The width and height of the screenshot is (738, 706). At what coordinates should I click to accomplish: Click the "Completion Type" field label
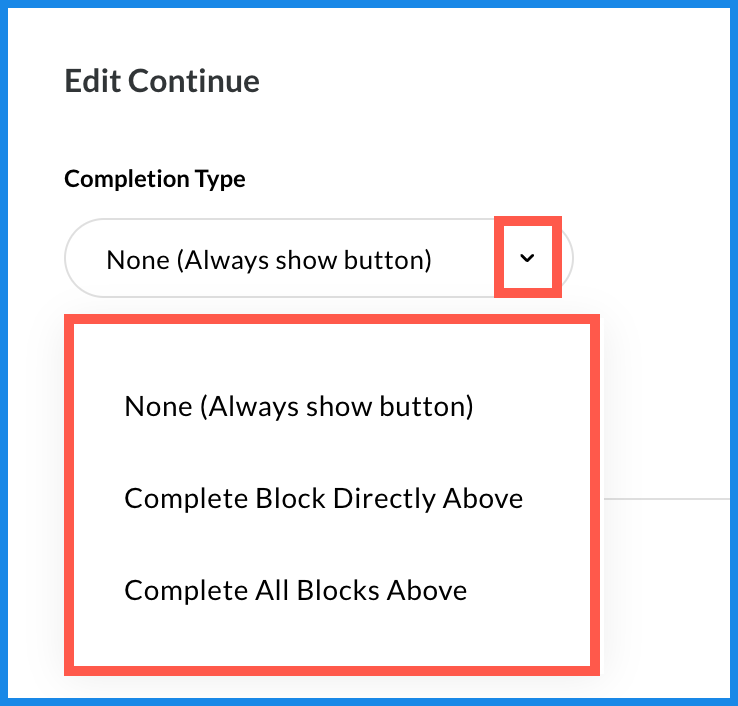155,179
